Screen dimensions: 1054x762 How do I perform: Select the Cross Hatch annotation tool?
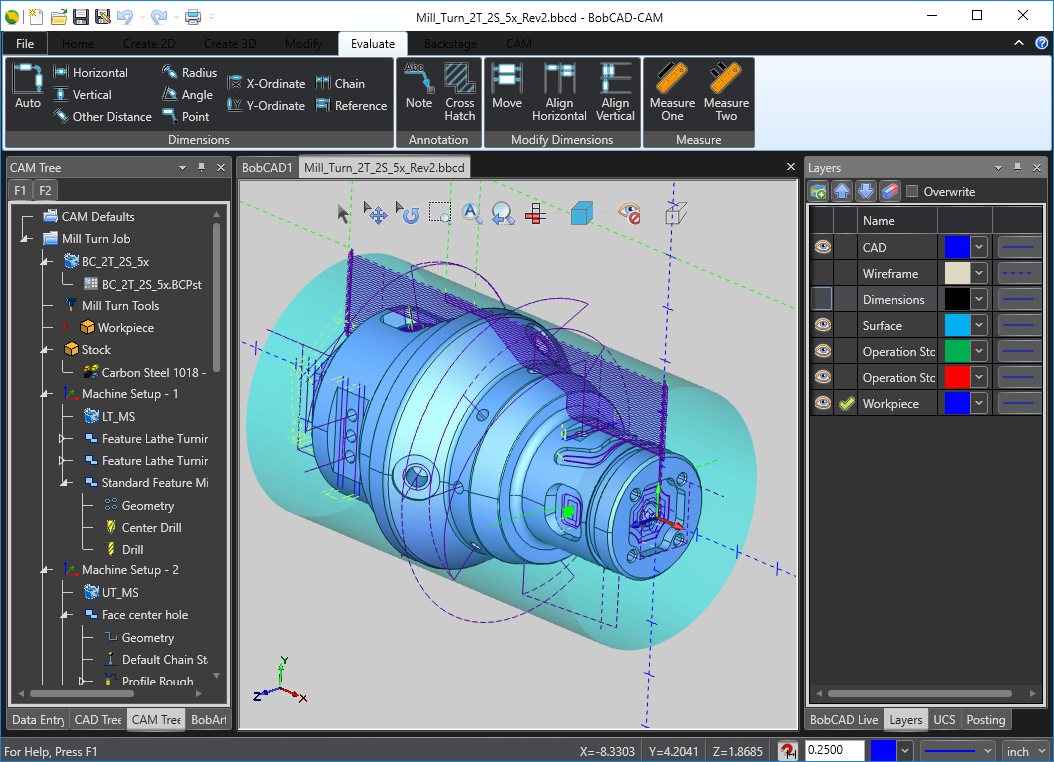point(460,90)
